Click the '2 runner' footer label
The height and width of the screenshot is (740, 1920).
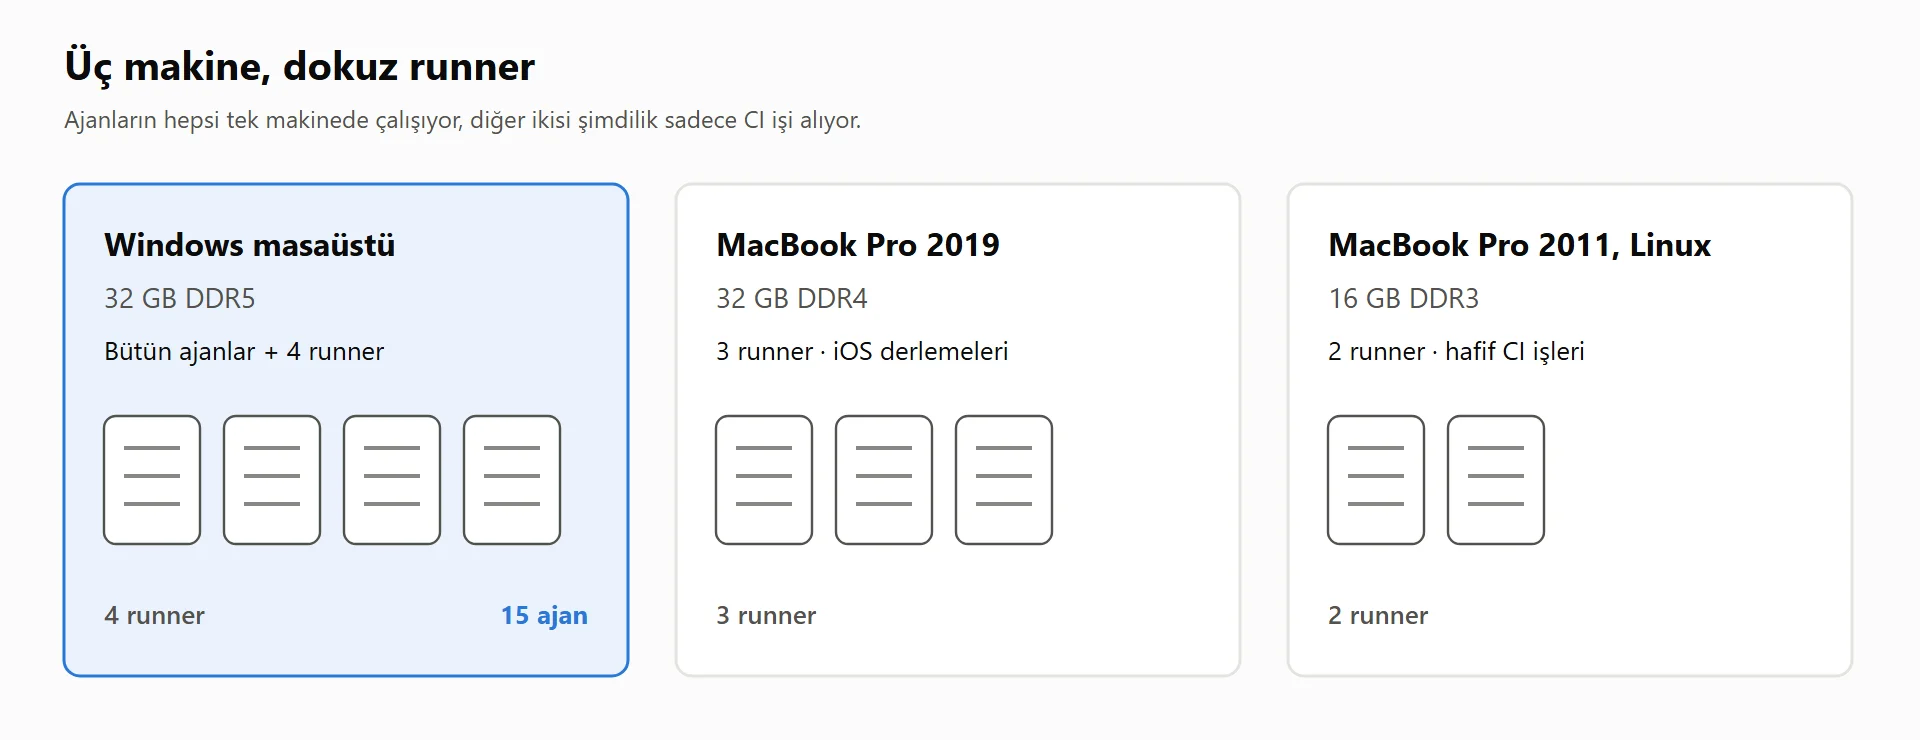pyautogui.click(x=1379, y=616)
